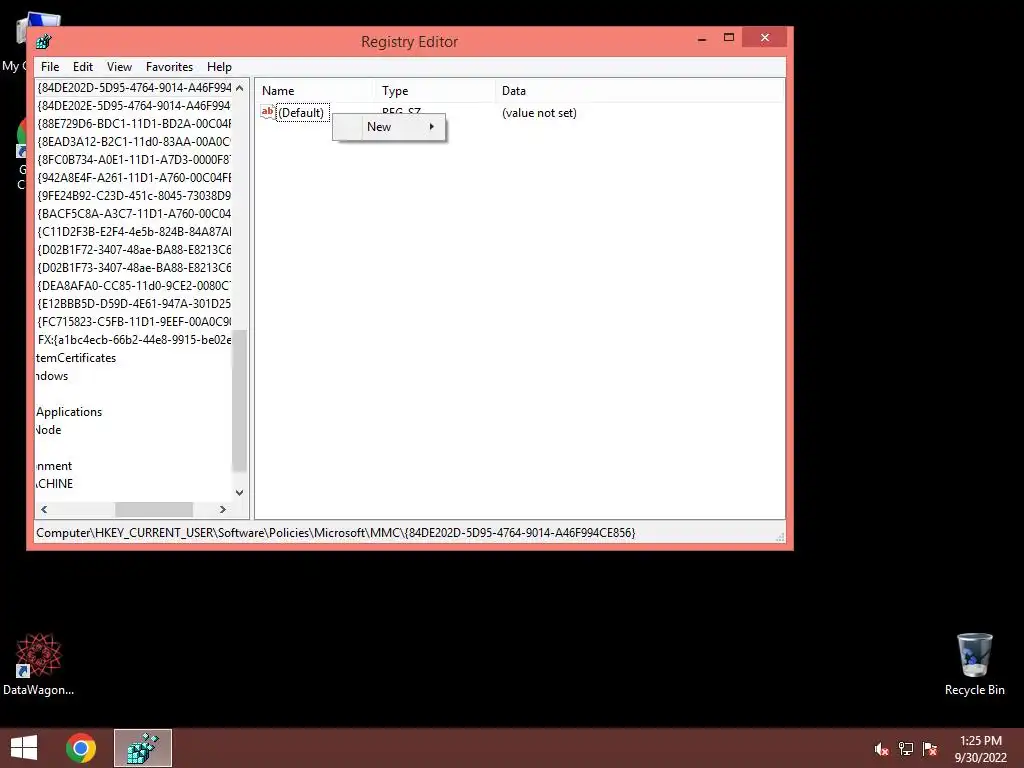Open the Action Center flag icon
This screenshot has height=768, width=1024.
[930, 749]
